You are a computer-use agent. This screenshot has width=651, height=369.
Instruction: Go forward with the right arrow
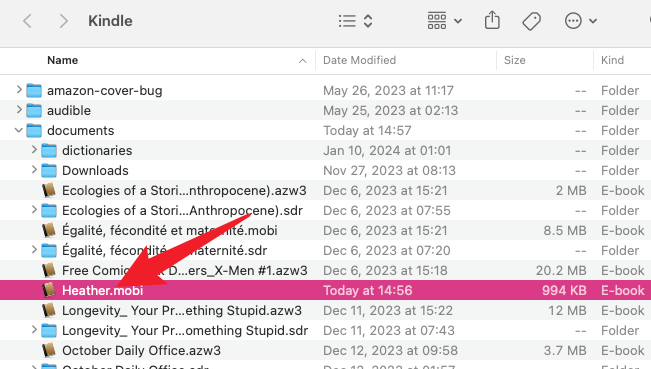(x=63, y=21)
